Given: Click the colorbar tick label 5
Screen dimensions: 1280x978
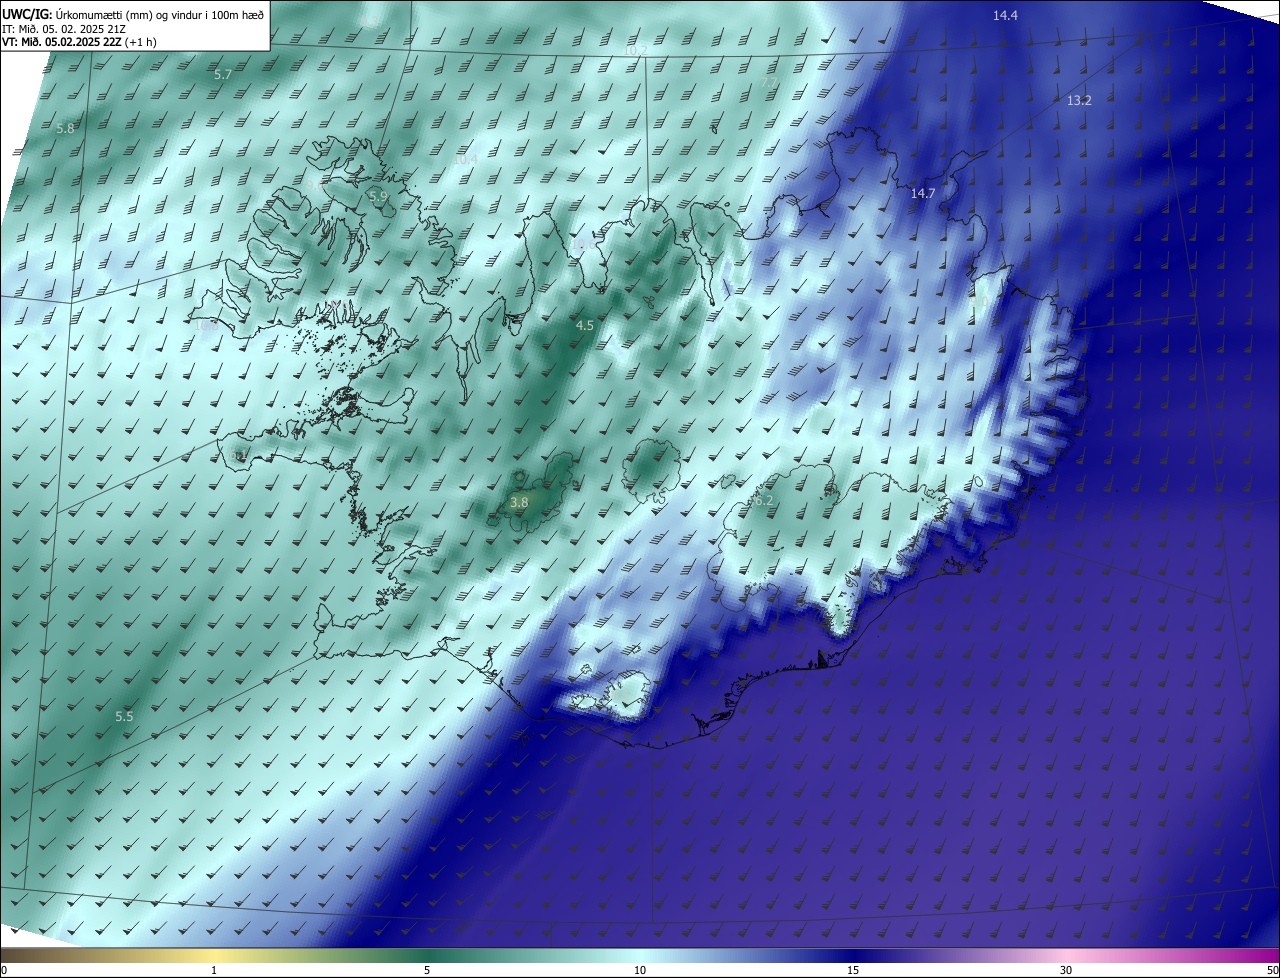Looking at the screenshot, I should 427,970.
